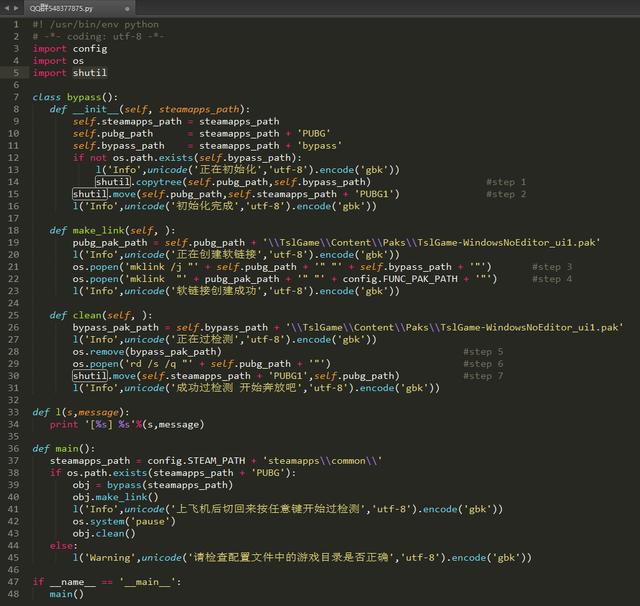The image size is (640, 606).
Task: Click the string '正在过检测'
Action: pos(205,340)
